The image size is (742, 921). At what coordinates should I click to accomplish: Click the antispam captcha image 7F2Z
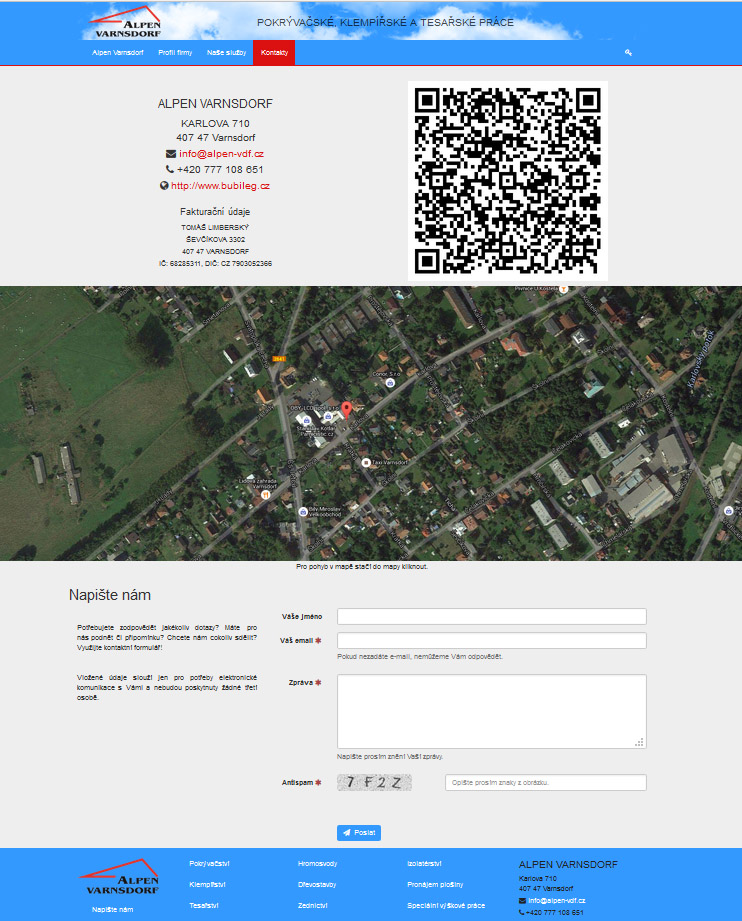coord(374,782)
